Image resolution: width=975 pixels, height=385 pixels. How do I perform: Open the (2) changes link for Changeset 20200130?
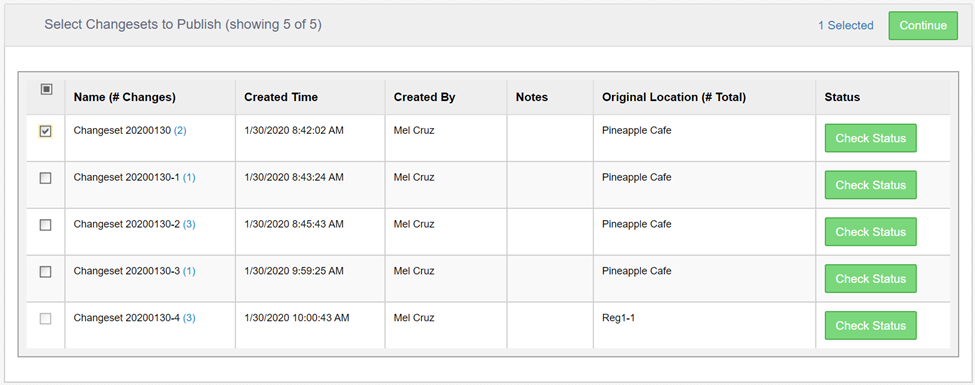tap(180, 131)
